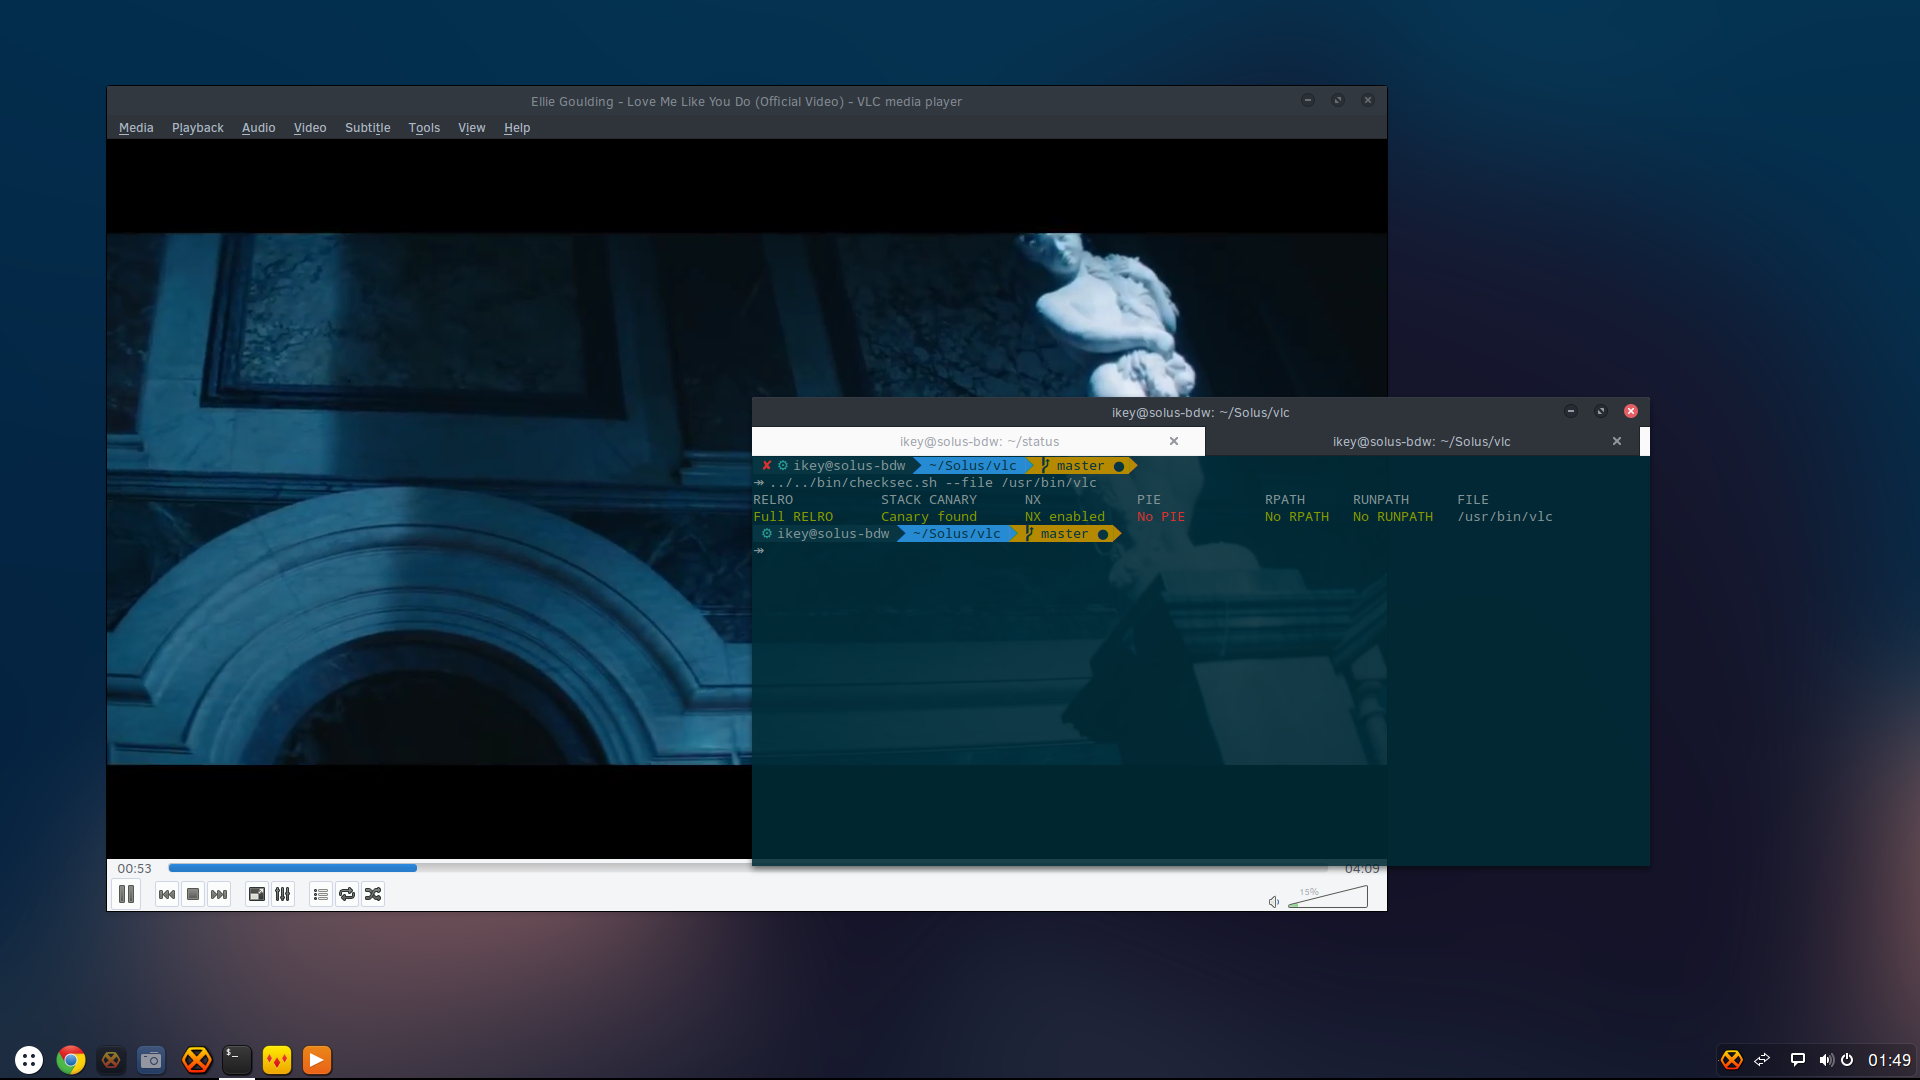Click the 'Canary found' result text
Viewport: 1920px width, 1080px height.
click(x=929, y=517)
